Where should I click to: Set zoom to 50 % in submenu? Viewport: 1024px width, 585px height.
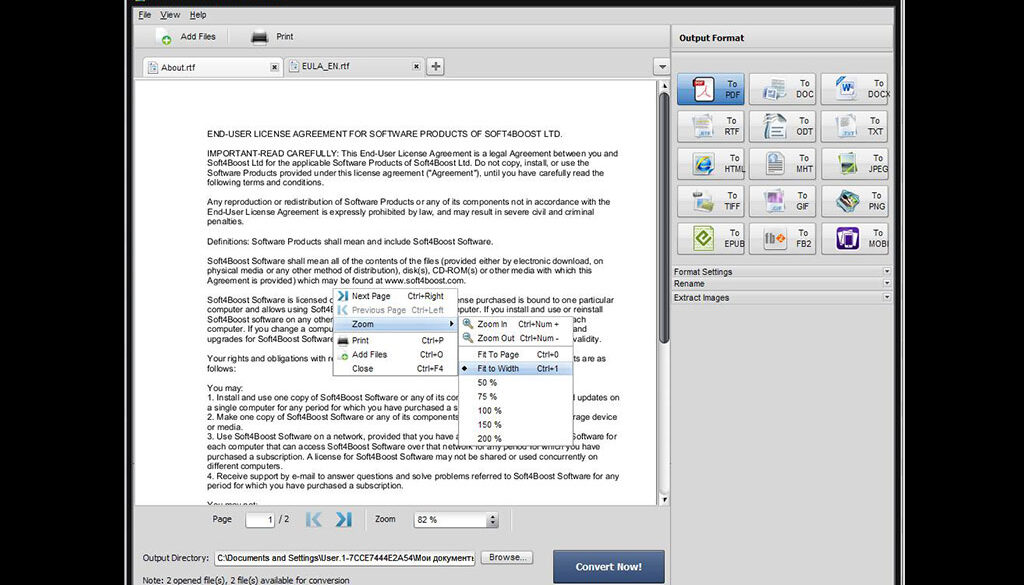pyautogui.click(x=516, y=383)
